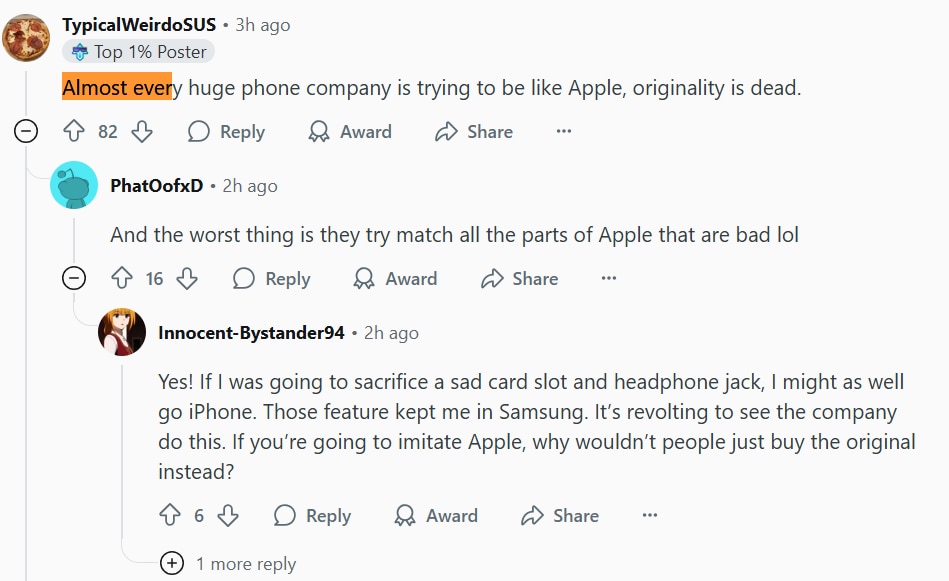Collapse PhatOofxD's reply thread
Image resolution: width=949 pixels, height=581 pixels.
[x=74, y=278]
